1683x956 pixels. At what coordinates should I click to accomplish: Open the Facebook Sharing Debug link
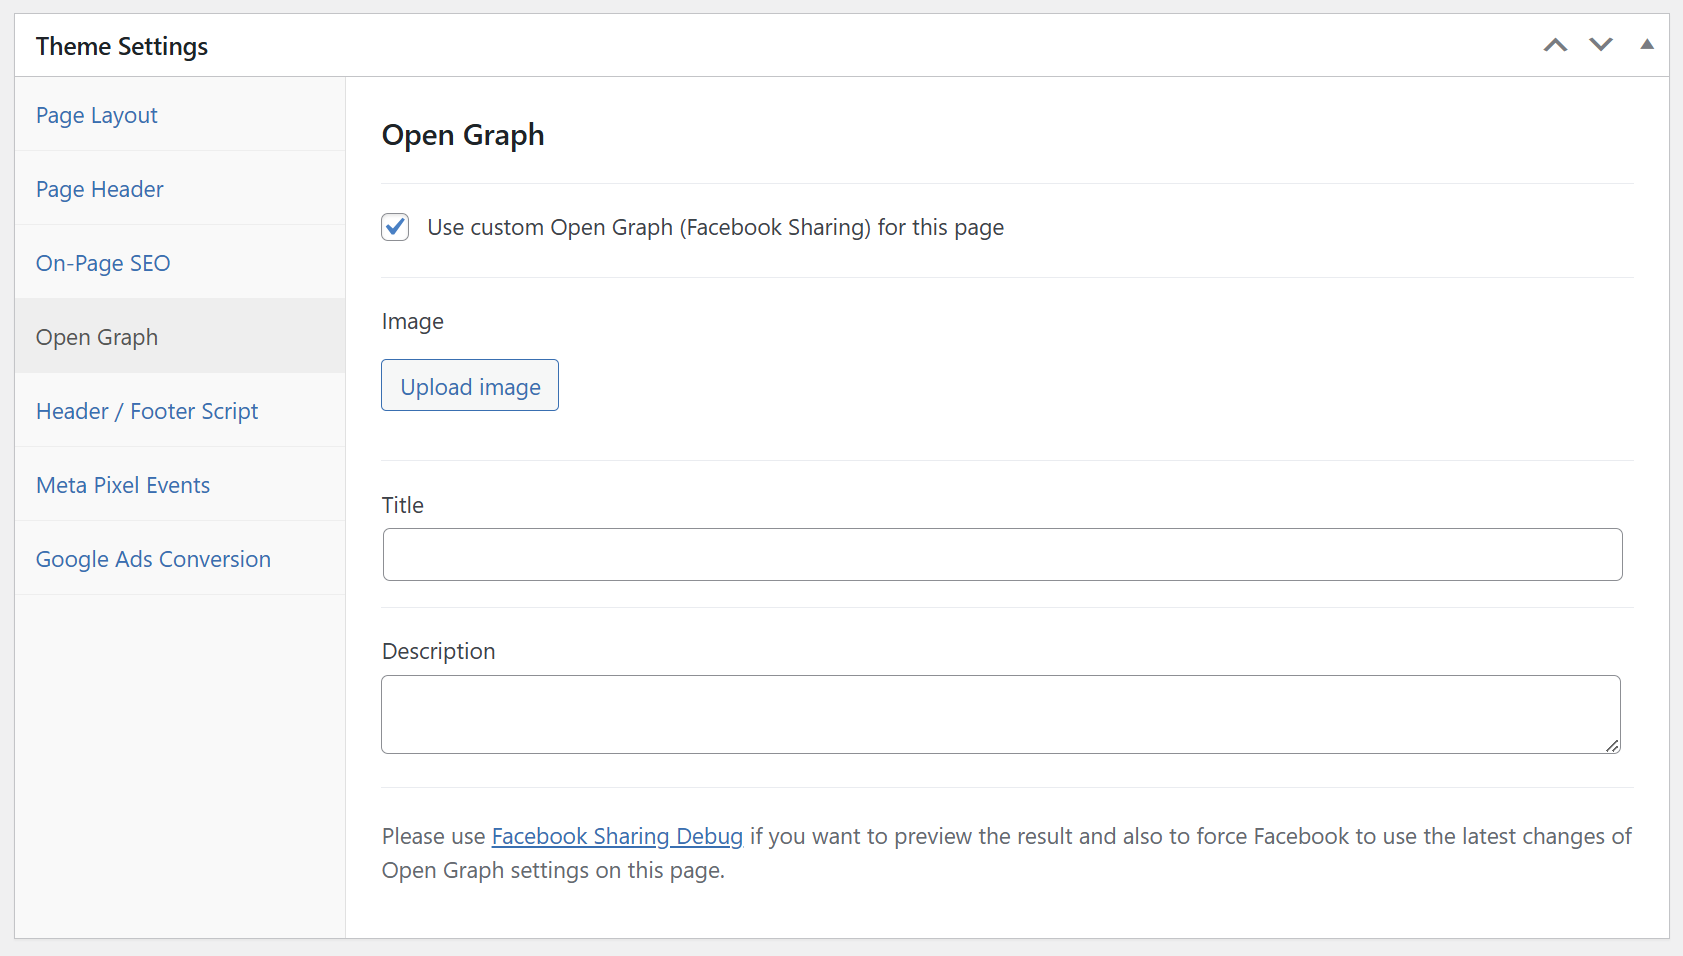[x=616, y=836]
